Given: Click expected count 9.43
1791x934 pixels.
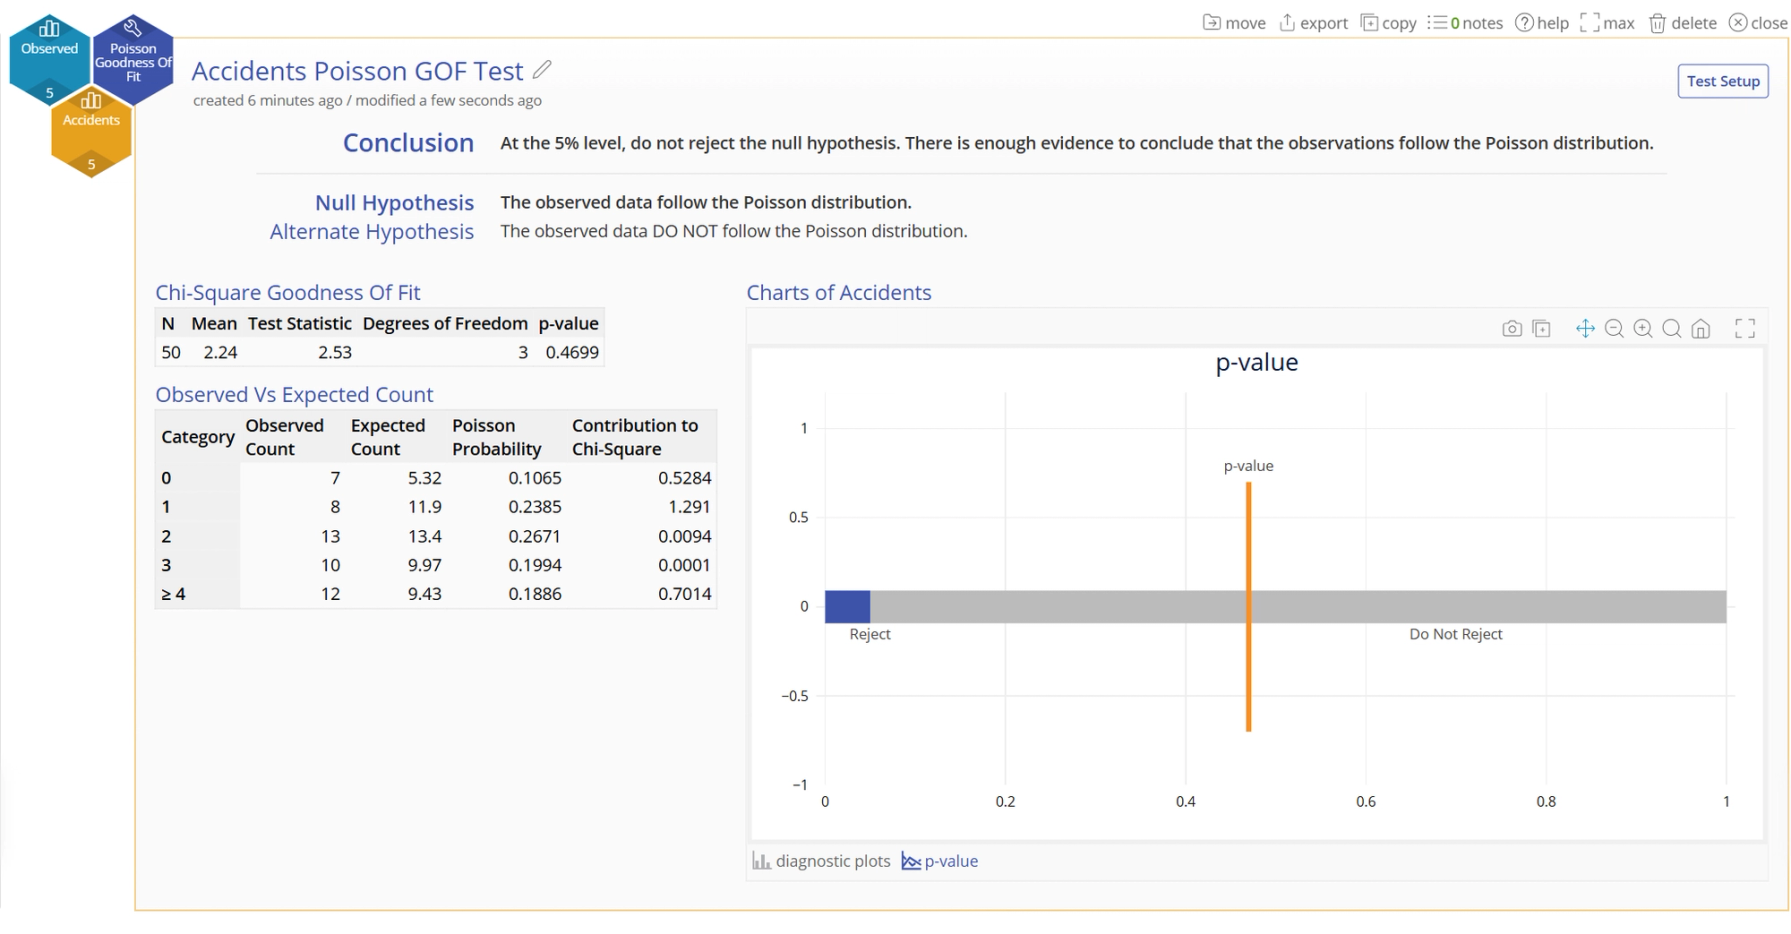Looking at the screenshot, I should [425, 594].
